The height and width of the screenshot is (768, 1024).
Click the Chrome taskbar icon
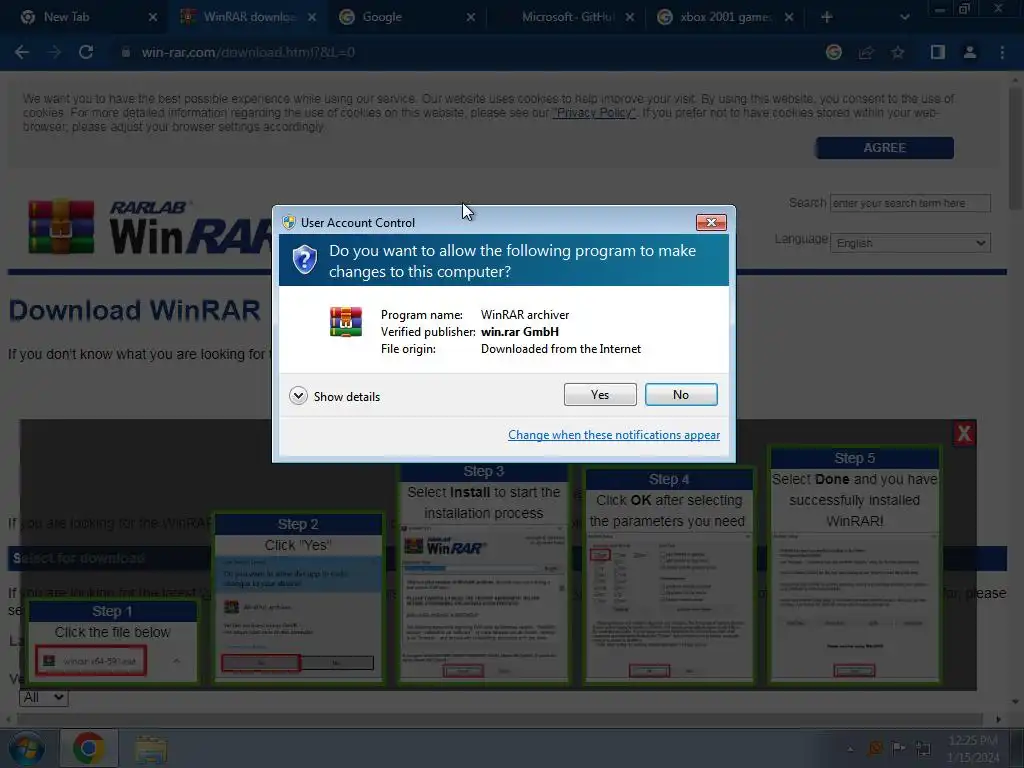point(89,748)
